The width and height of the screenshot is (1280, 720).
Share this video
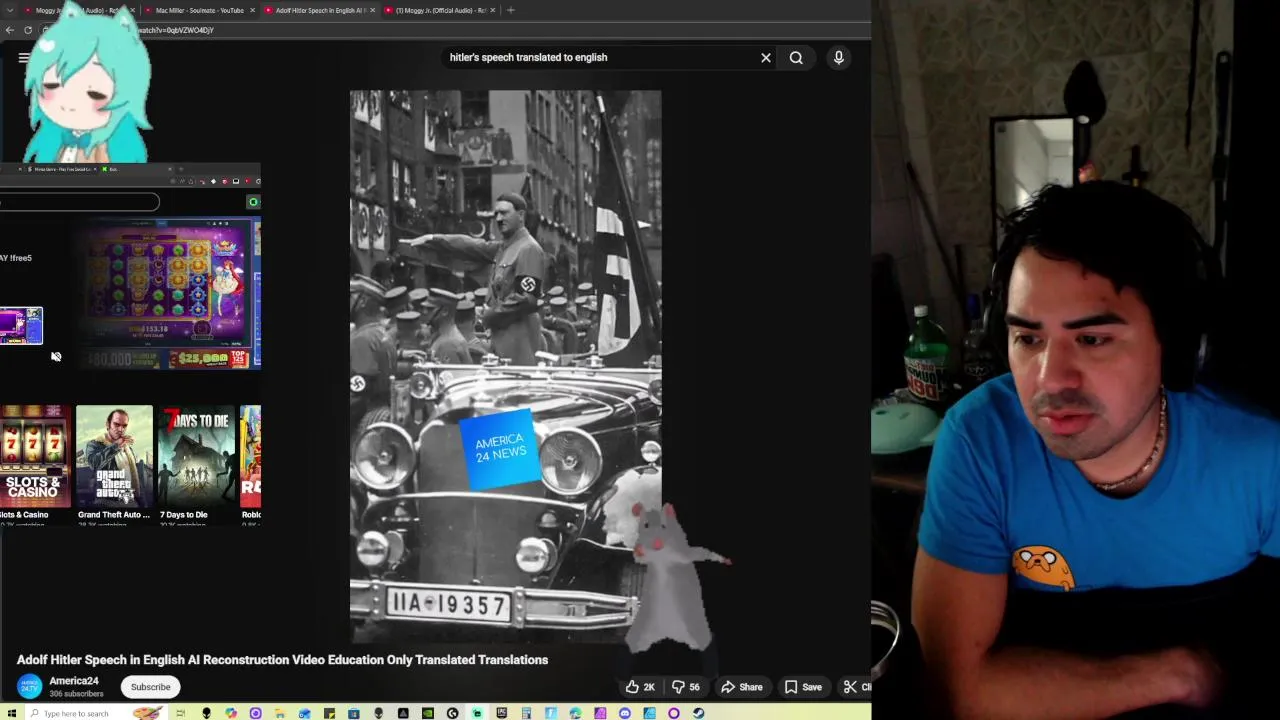coord(742,687)
